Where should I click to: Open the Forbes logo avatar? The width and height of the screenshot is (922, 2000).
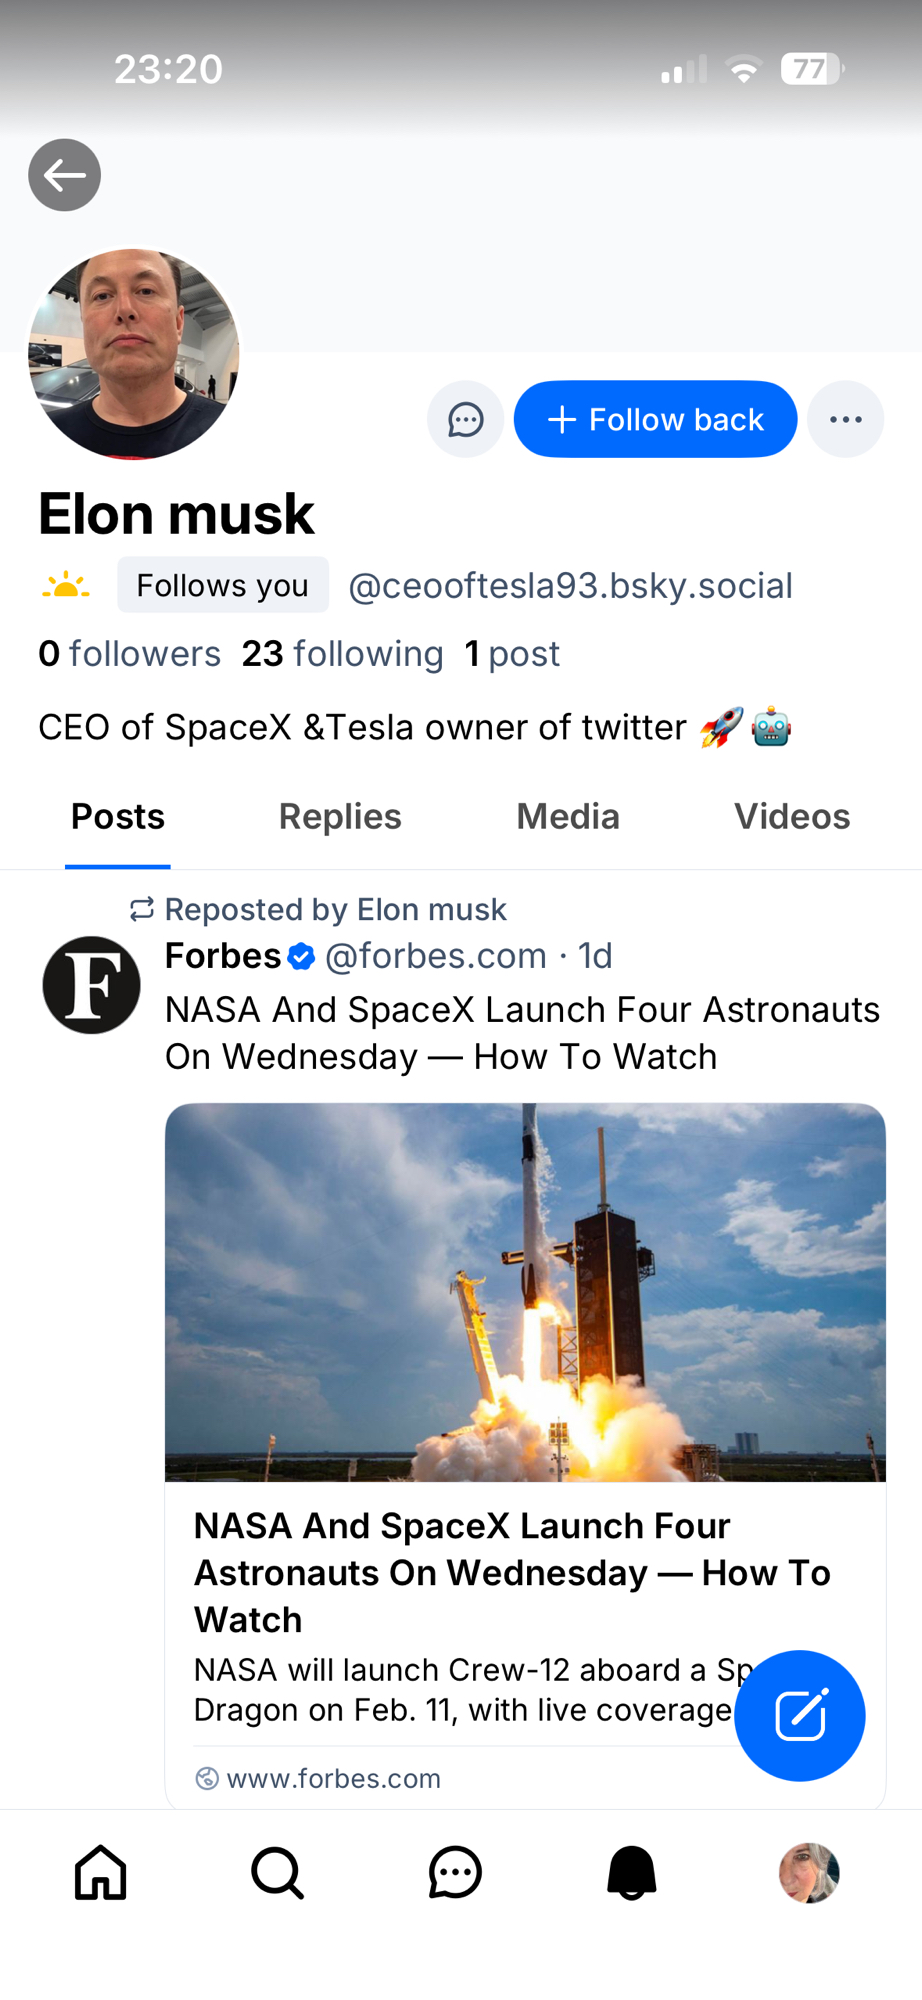[91, 985]
